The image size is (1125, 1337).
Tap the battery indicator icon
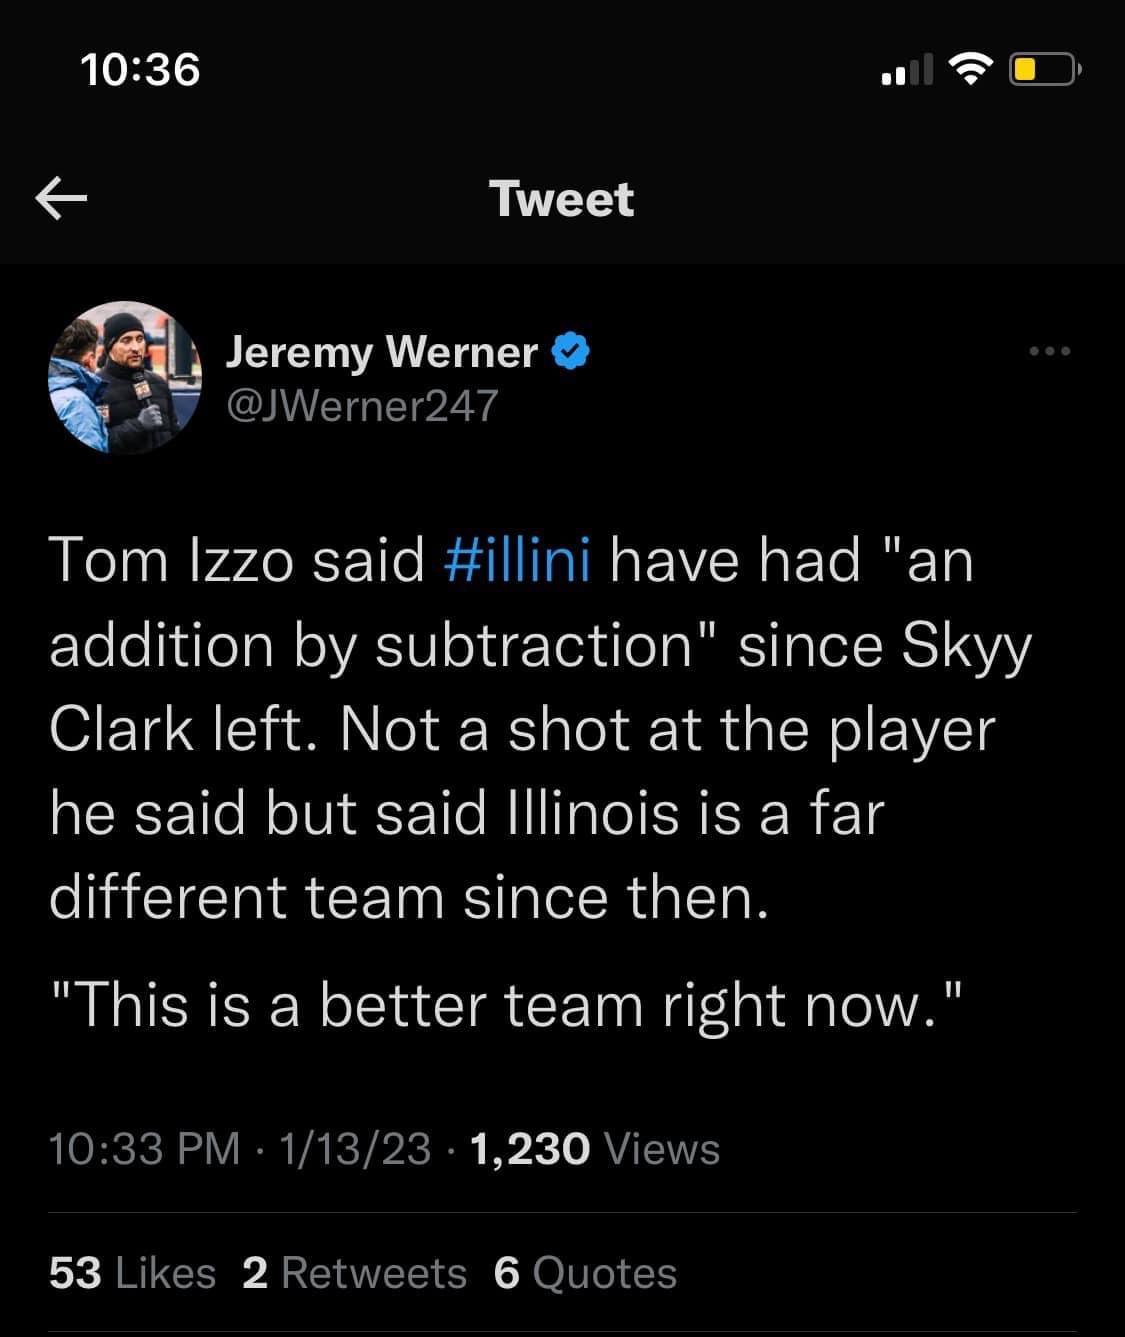[x=1042, y=69]
